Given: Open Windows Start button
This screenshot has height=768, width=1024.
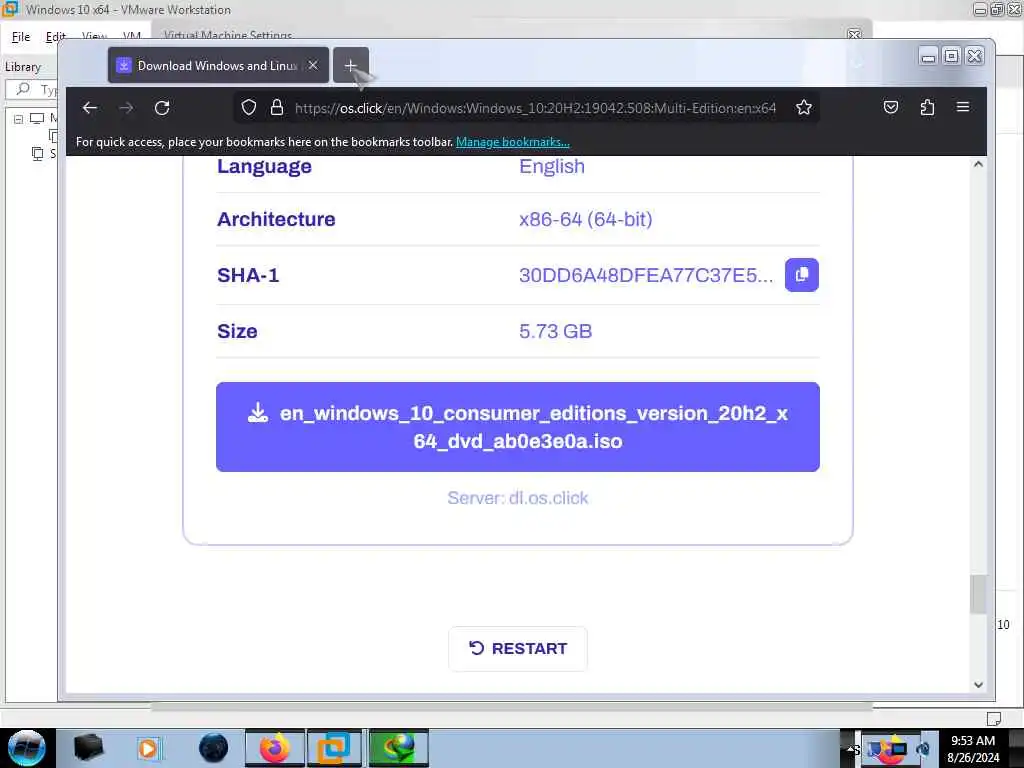Looking at the screenshot, I should 26,748.
